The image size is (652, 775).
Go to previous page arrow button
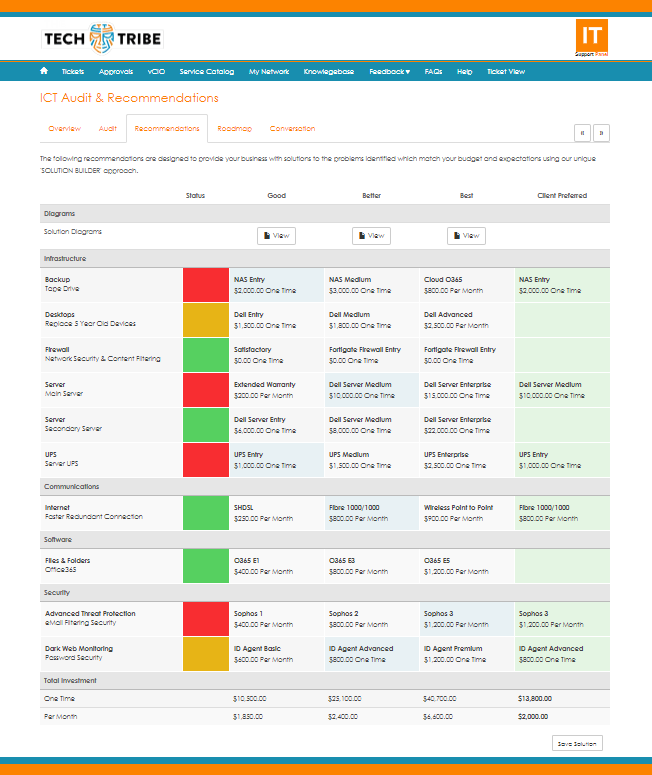[x=582, y=133]
